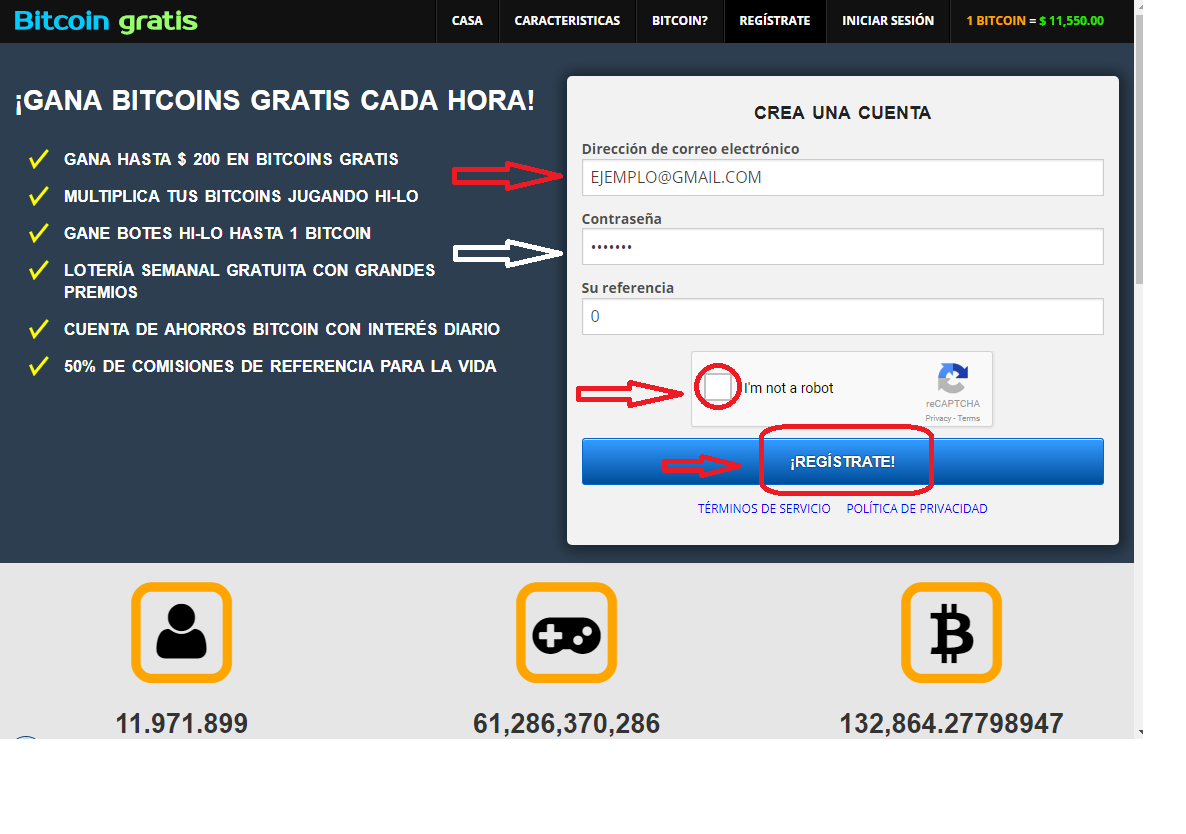Click the GANE BOTES HI-LO HASTA 1 BITCOIN text
The image size is (1186, 834).
click(x=217, y=234)
